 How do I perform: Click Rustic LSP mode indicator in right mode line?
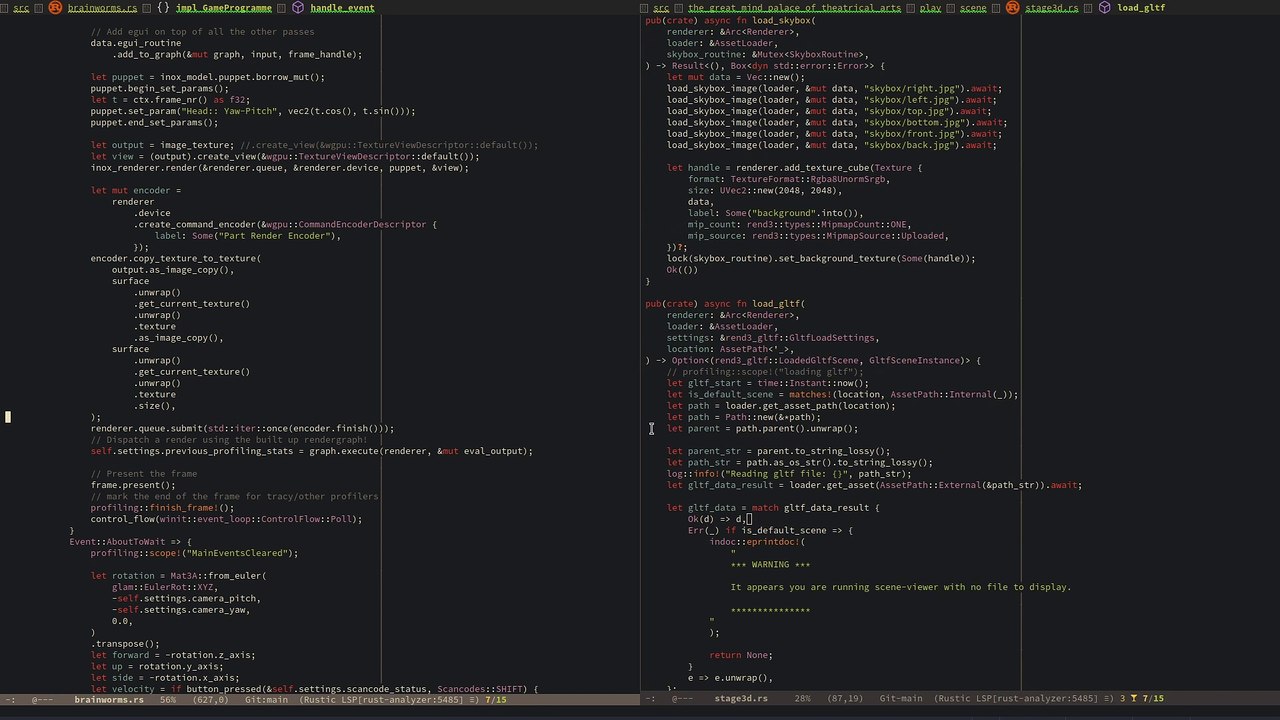tap(1022, 699)
